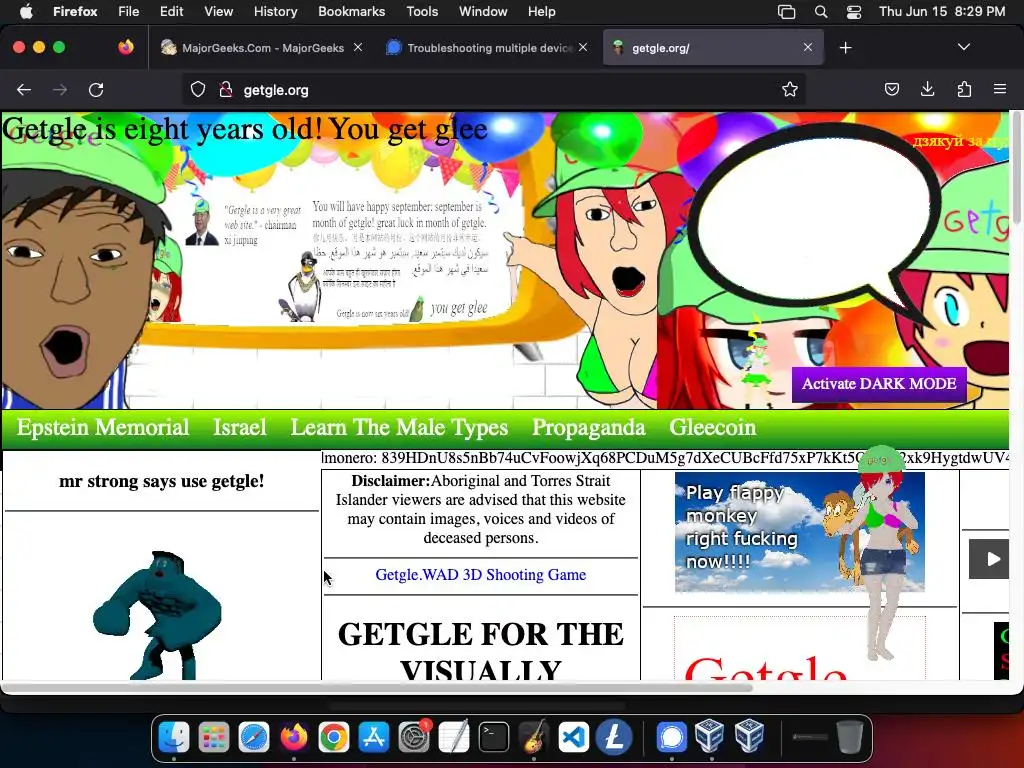Open the Firefox downloads panel
Image resolution: width=1024 pixels, height=768 pixels.
pos(927,89)
